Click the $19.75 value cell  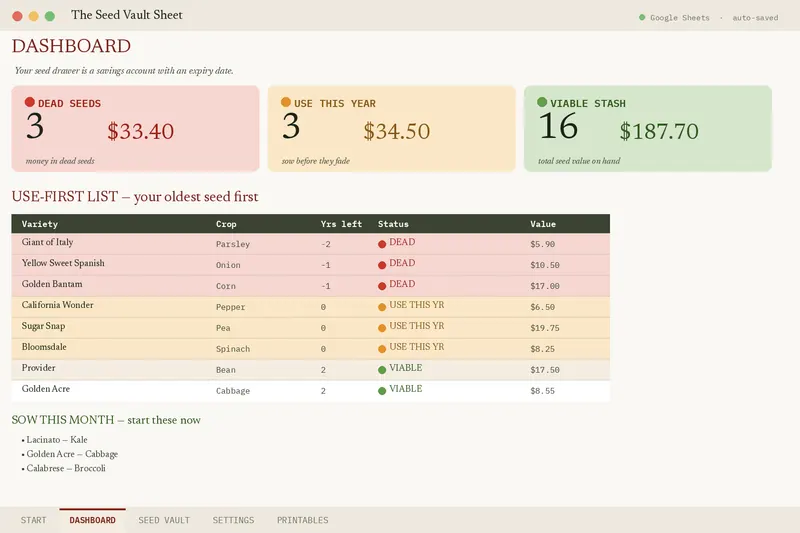tap(545, 328)
